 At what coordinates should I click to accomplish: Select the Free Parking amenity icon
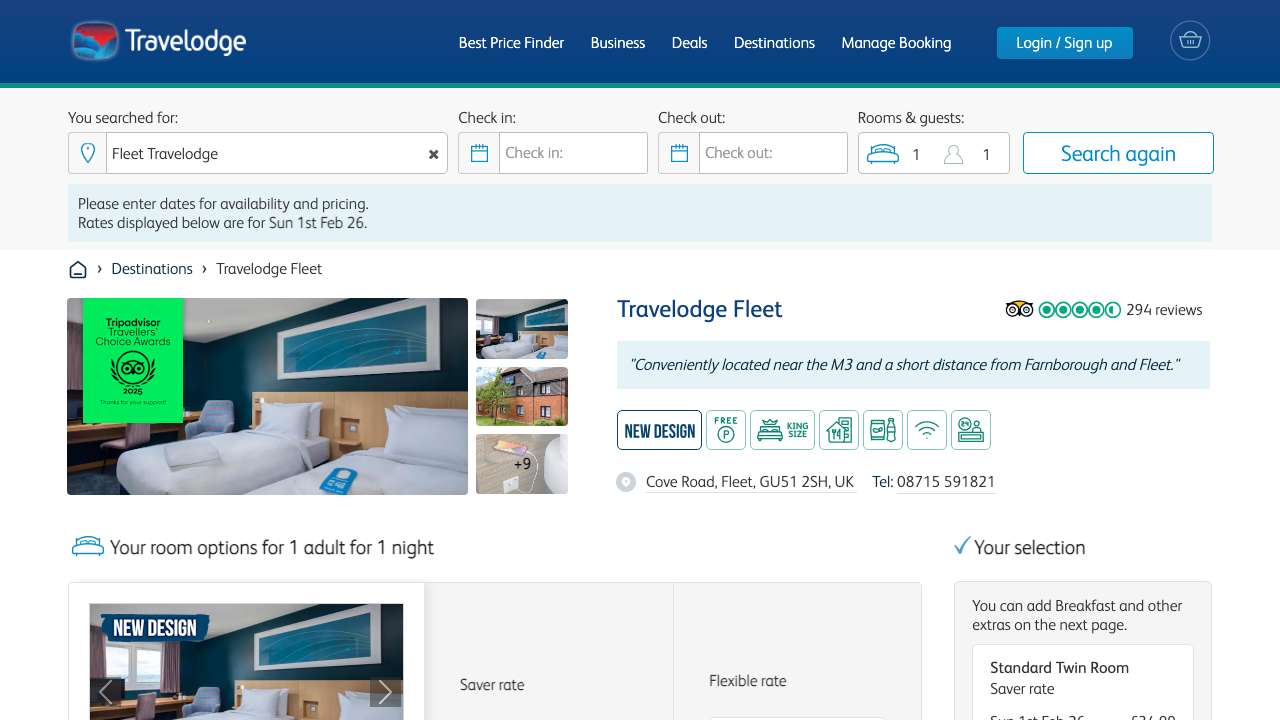(x=725, y=430)
